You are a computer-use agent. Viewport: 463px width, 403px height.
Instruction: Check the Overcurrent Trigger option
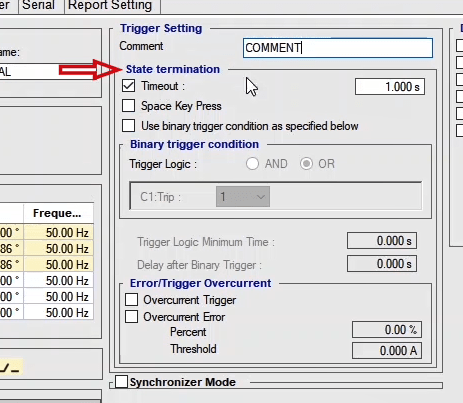point(131,299)
